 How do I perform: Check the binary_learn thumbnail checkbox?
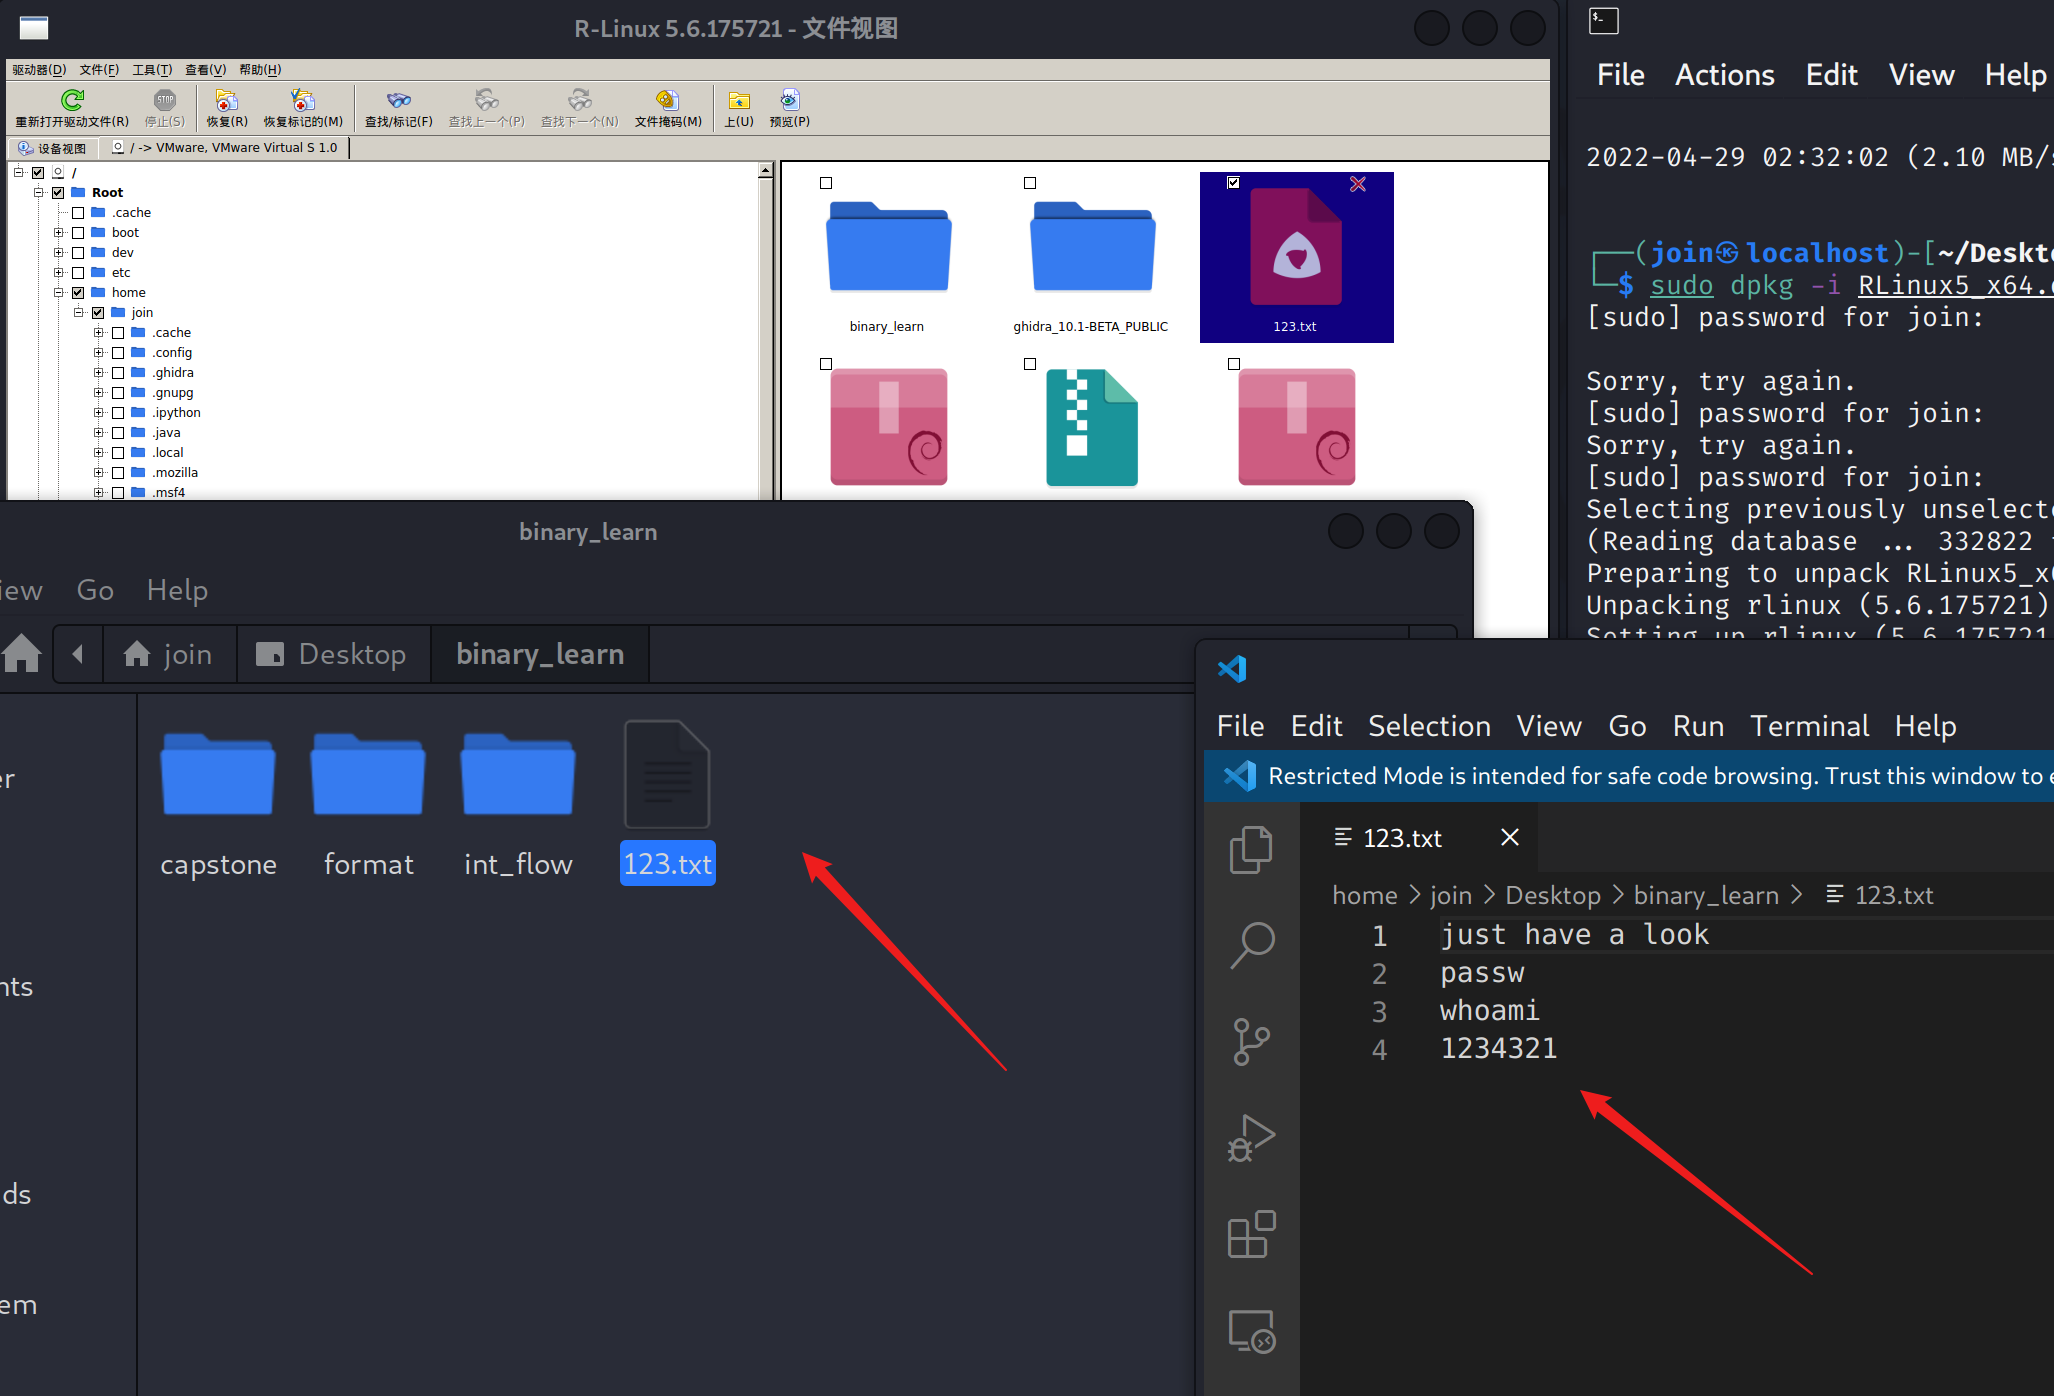click(x=826, y=183)
